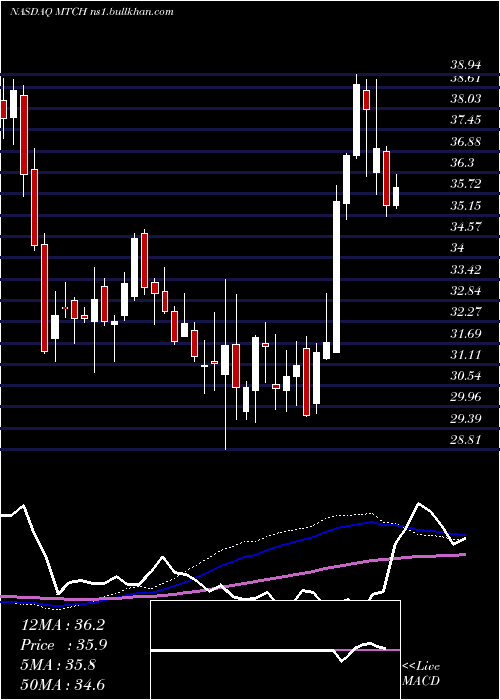Select the 36.3 price level label
500x700 pixels.
(462, 162)
